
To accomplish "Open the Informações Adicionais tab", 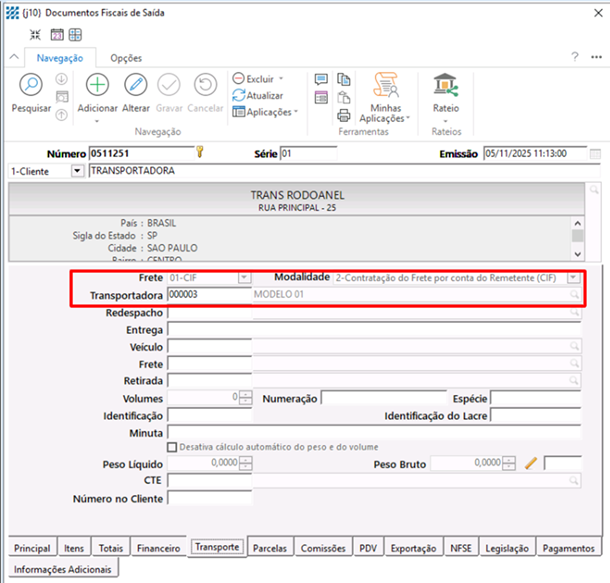I will coord(61,569).
